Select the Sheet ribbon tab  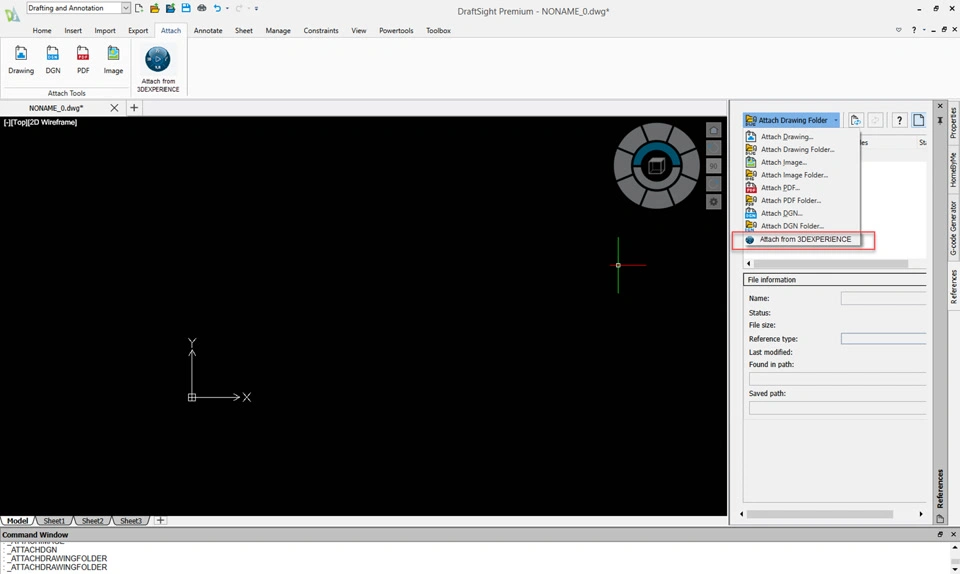pyautogui.click(x=244, y=31)
